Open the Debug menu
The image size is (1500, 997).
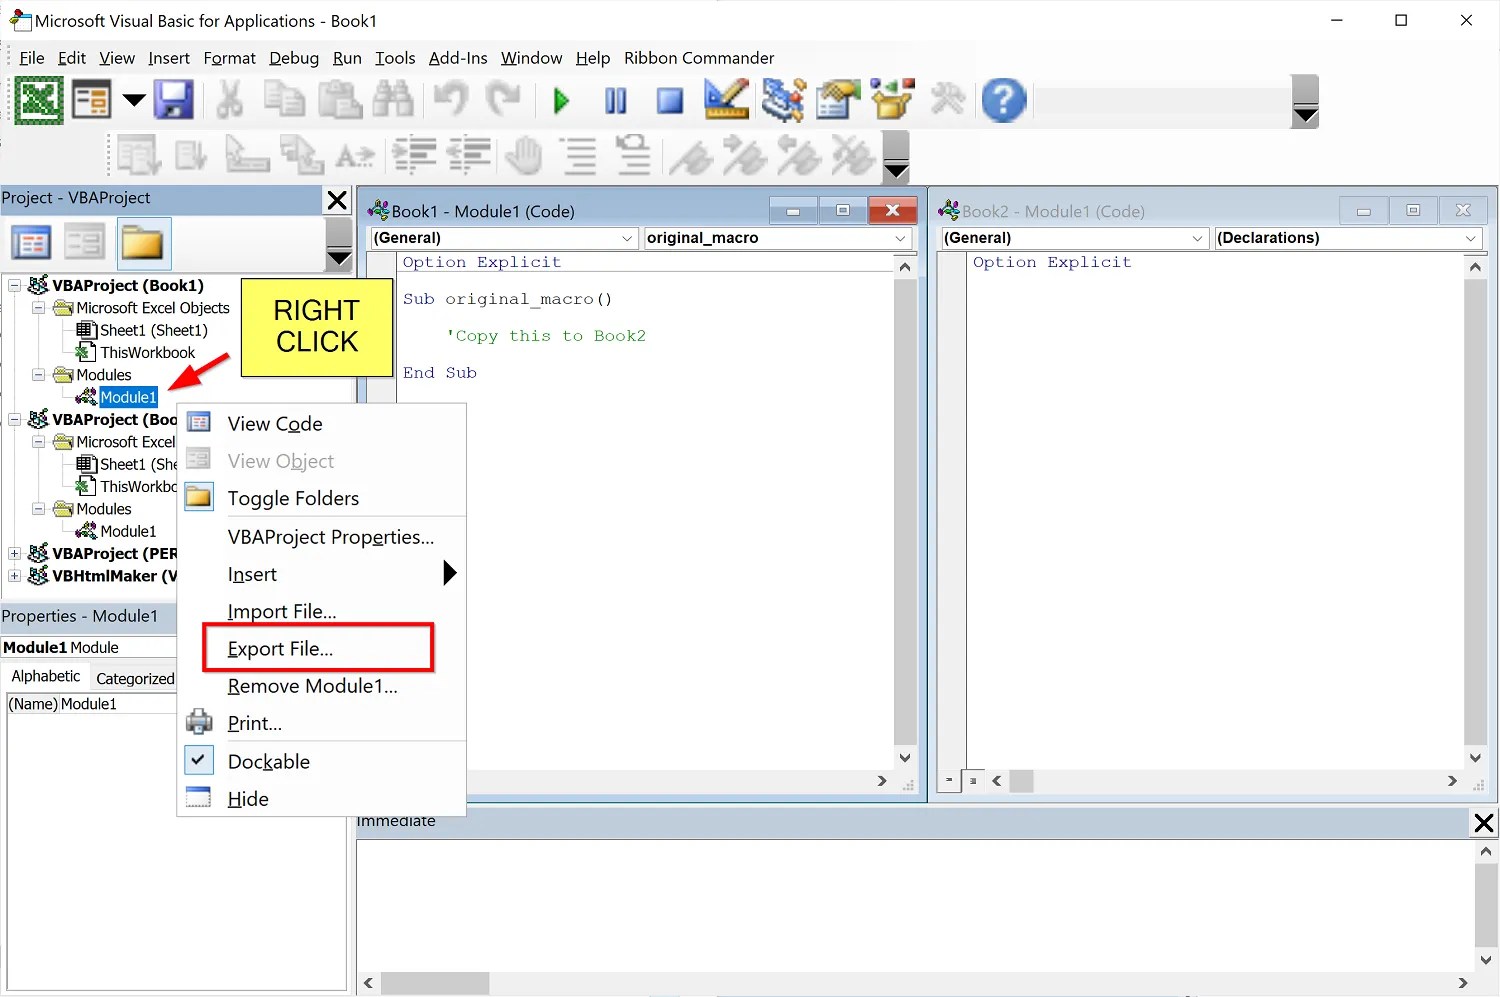pyautogui.click(x=293, y=58)
